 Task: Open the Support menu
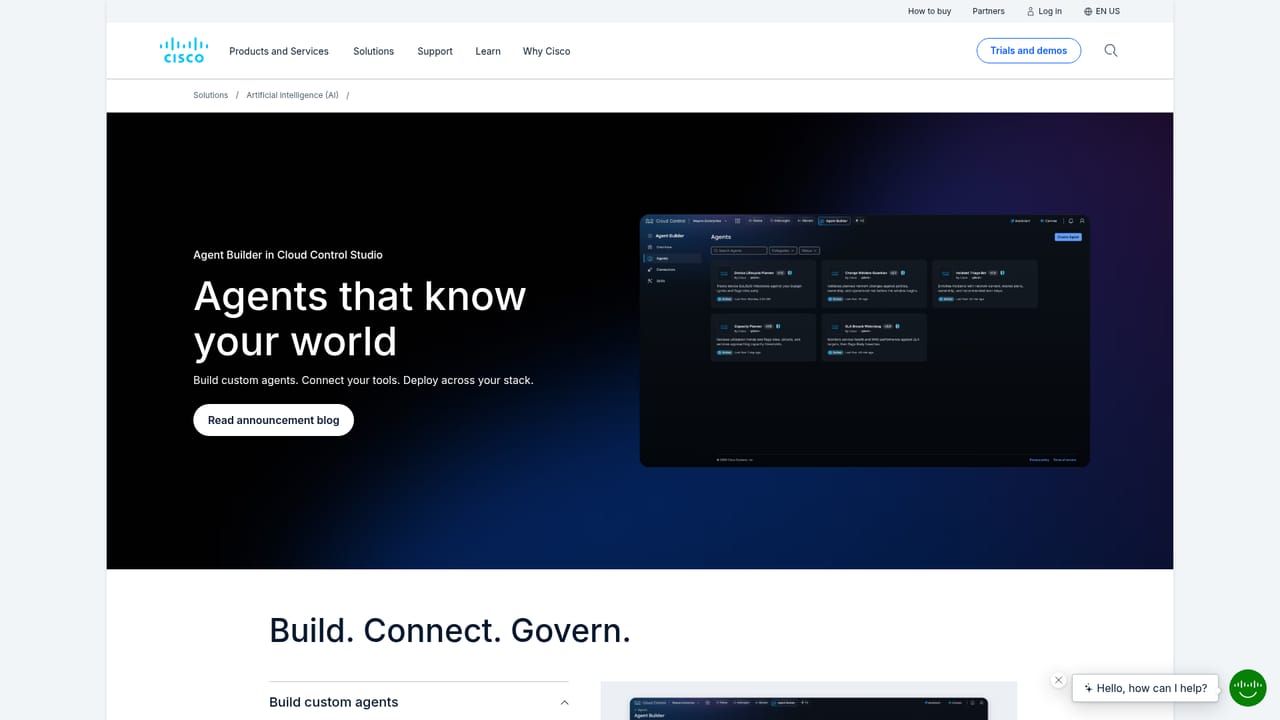(x=435, y=51)
